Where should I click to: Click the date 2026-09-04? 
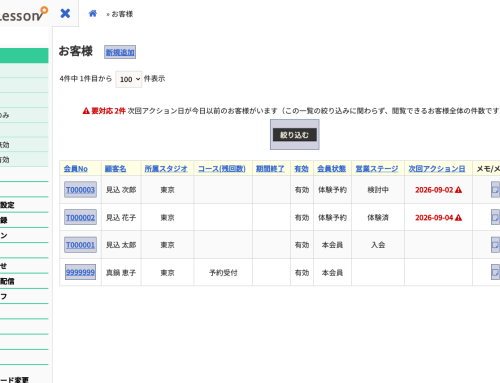[434, 217]
